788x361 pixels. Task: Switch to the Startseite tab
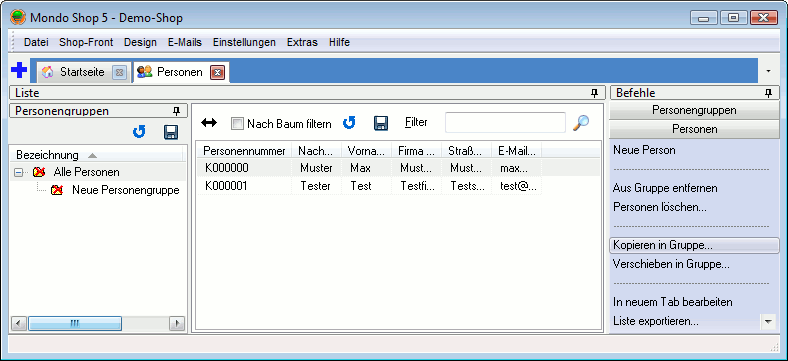click(84, 72)
